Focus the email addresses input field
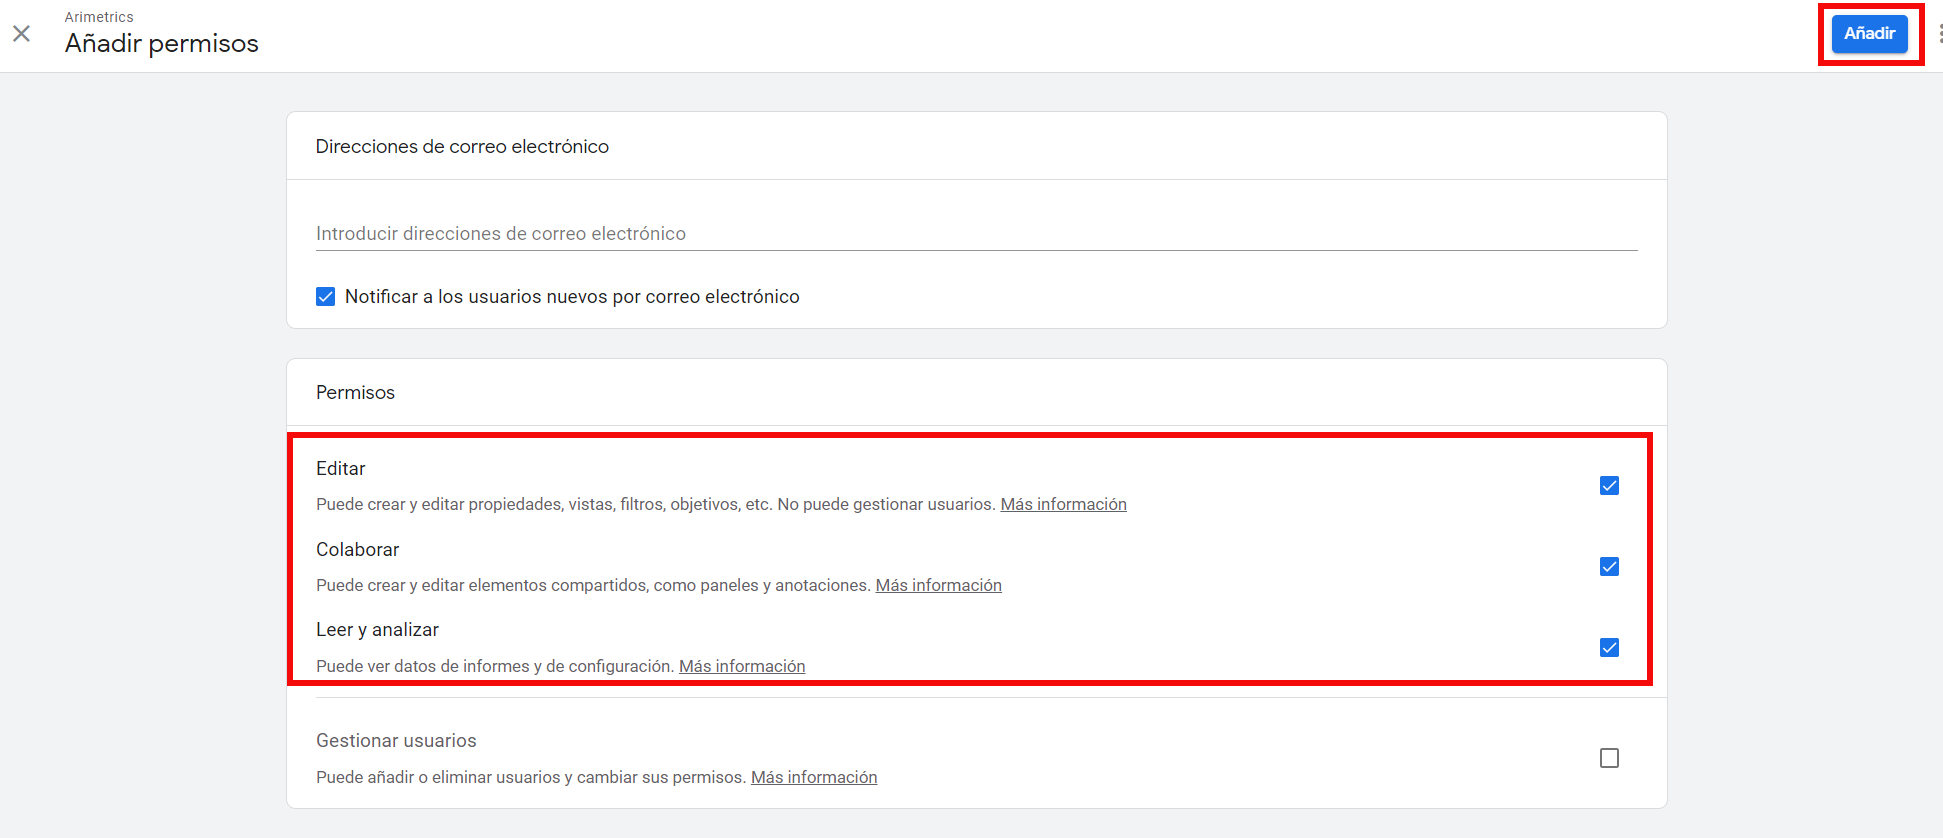 [976, 233]
